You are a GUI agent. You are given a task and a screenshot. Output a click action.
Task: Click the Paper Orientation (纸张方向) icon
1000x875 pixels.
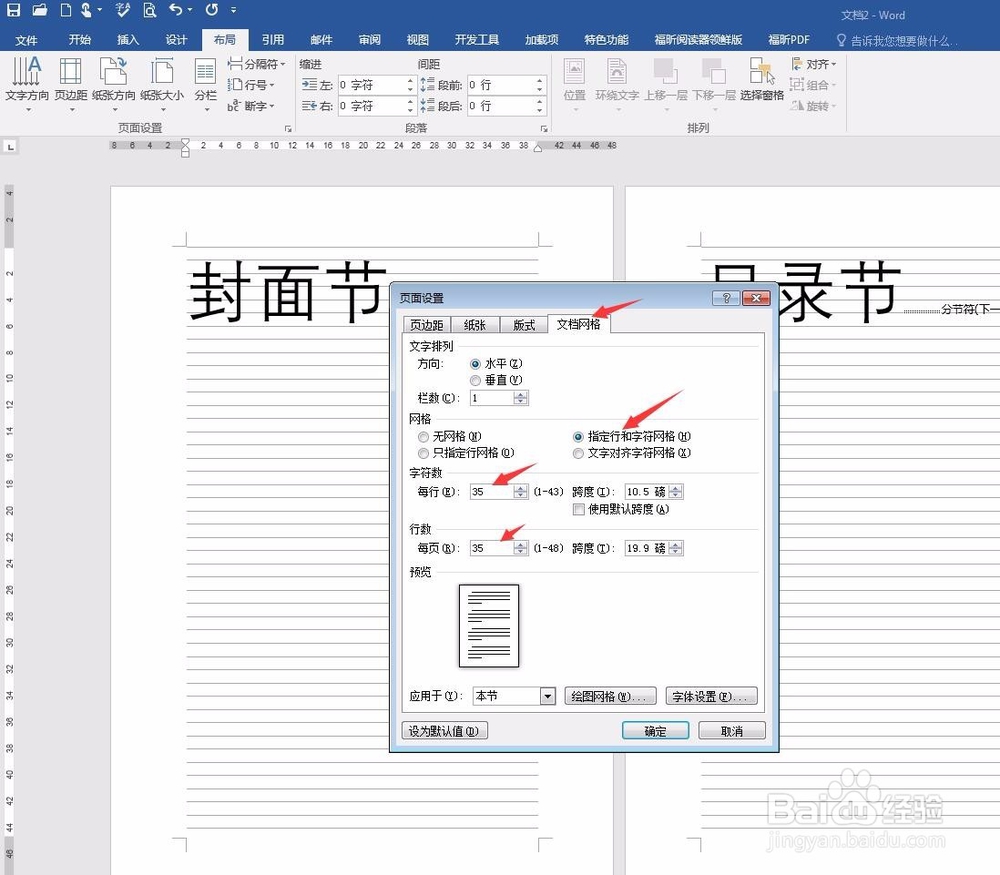(113, 85)
